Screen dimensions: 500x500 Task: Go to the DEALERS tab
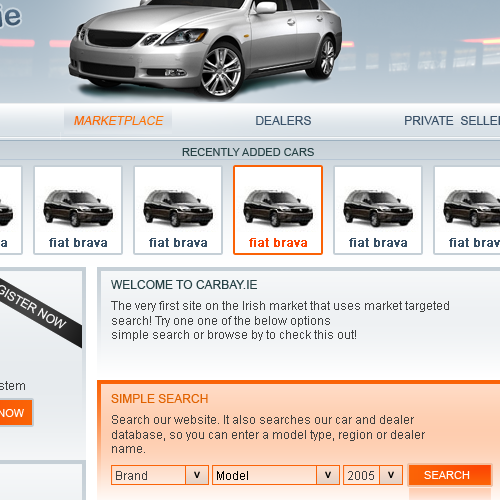coord(283,121)
